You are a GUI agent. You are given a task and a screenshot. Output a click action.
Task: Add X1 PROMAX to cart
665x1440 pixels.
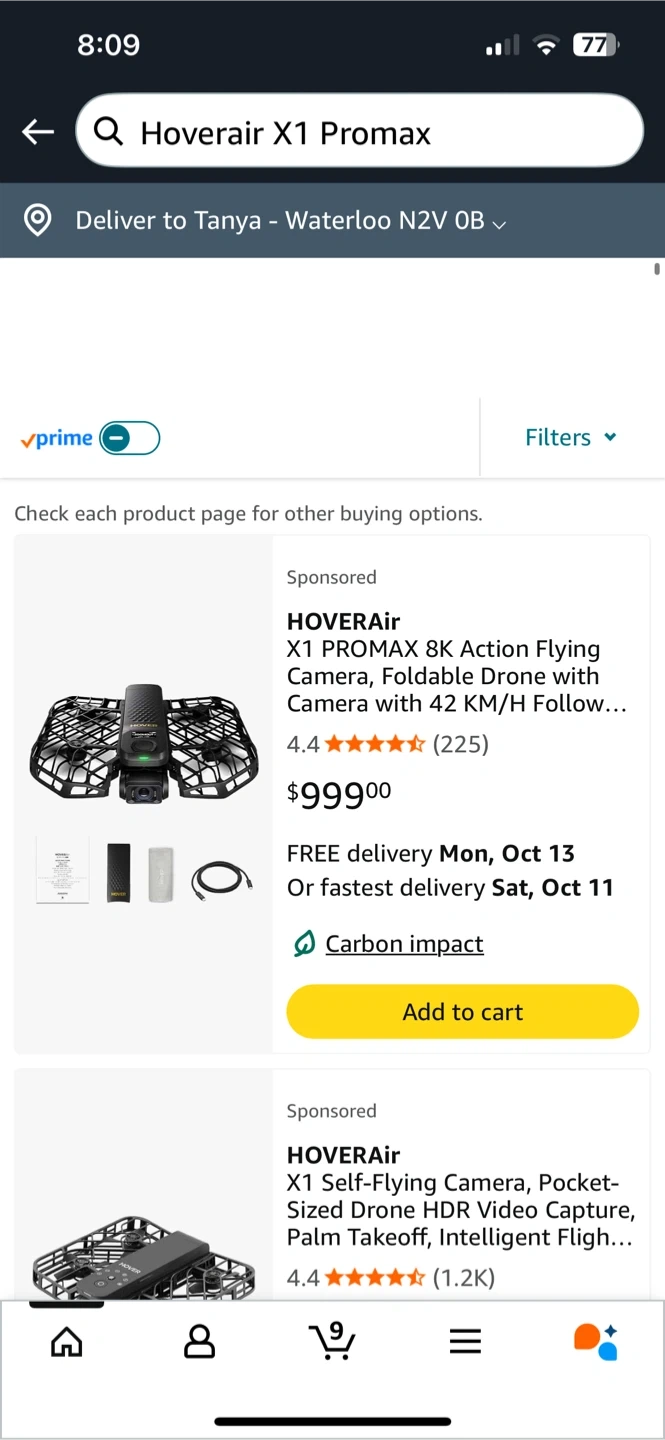tap(462, 1012)
